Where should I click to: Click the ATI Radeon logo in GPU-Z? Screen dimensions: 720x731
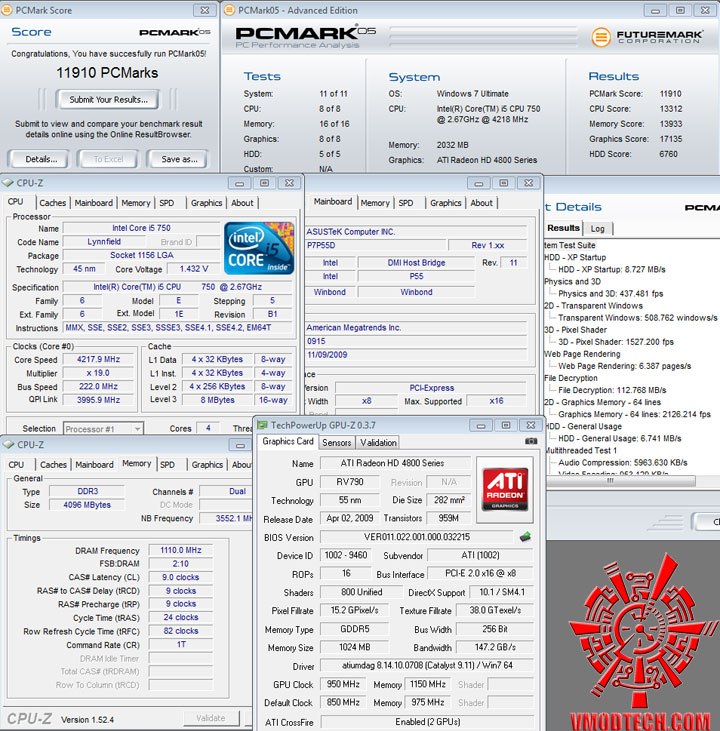505,490
